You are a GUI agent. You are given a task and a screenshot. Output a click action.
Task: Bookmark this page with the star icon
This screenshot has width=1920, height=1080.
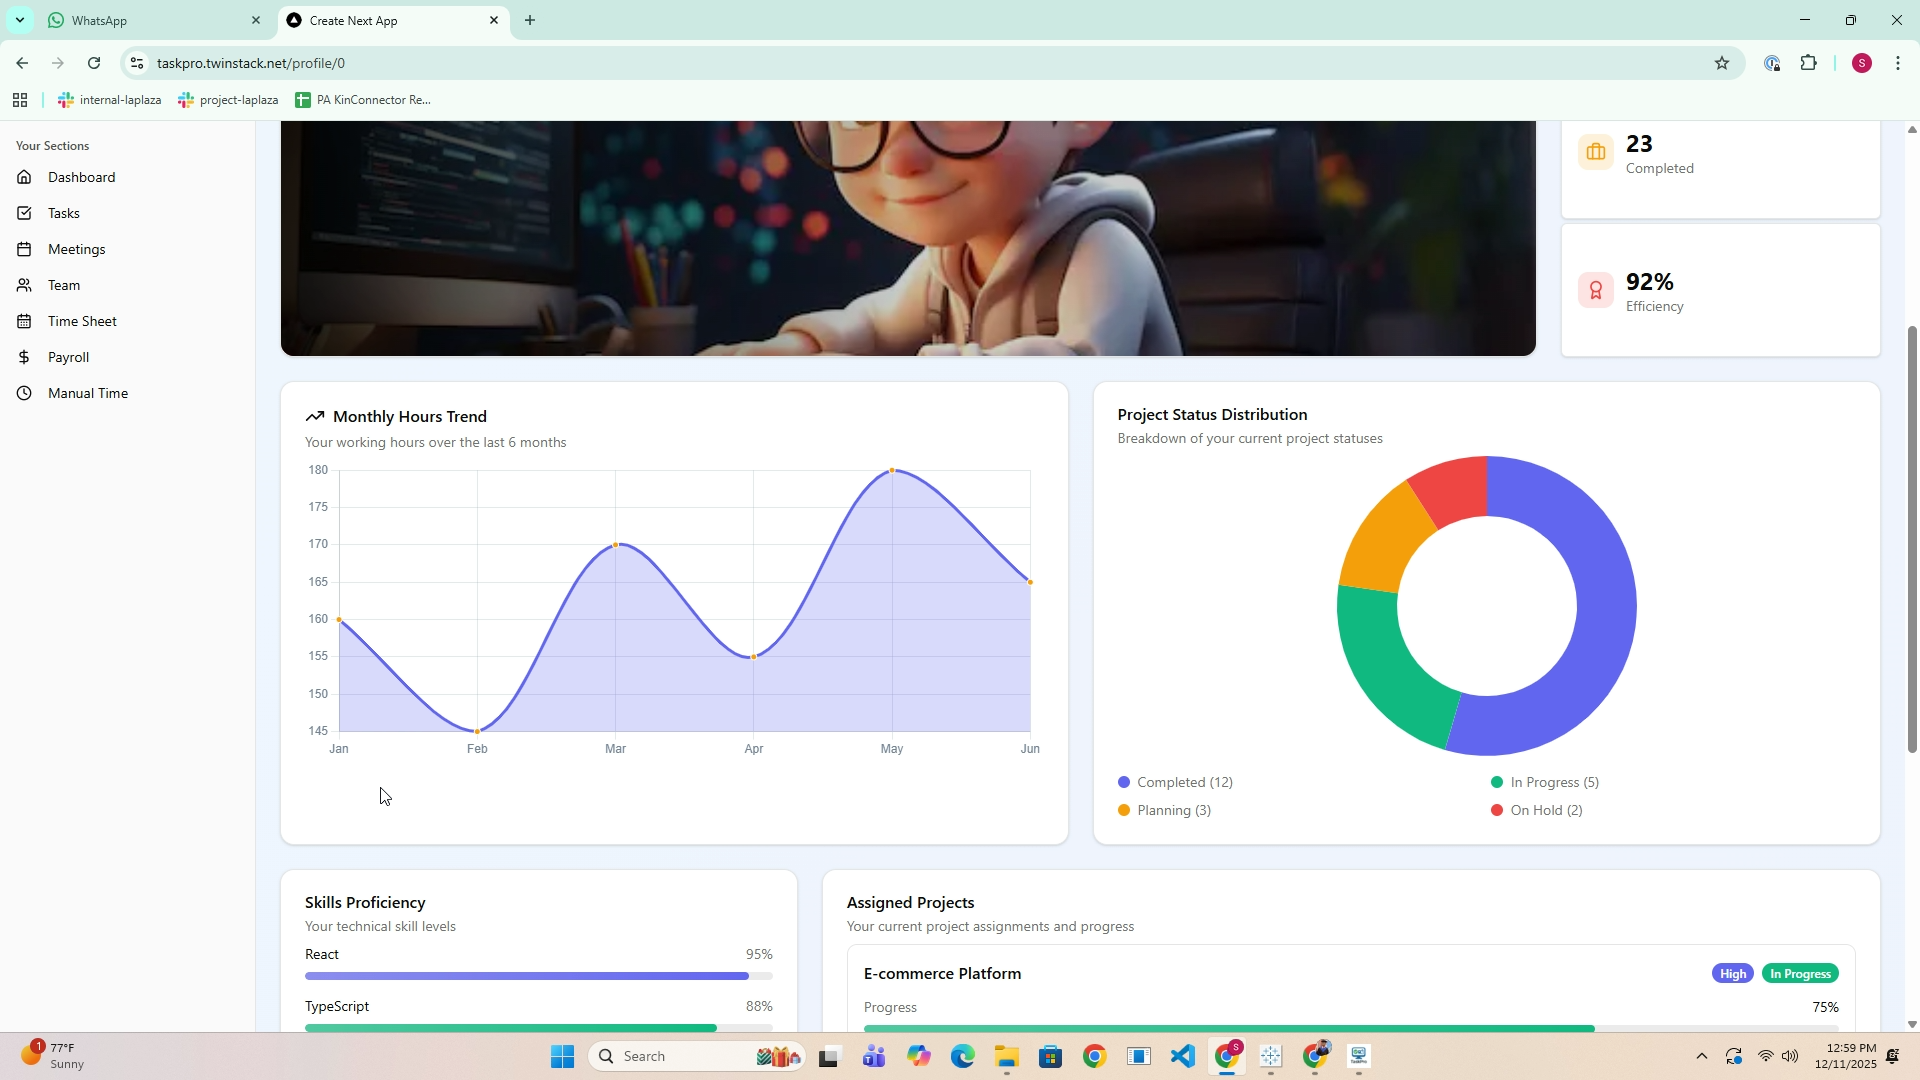pos(1721,63)
